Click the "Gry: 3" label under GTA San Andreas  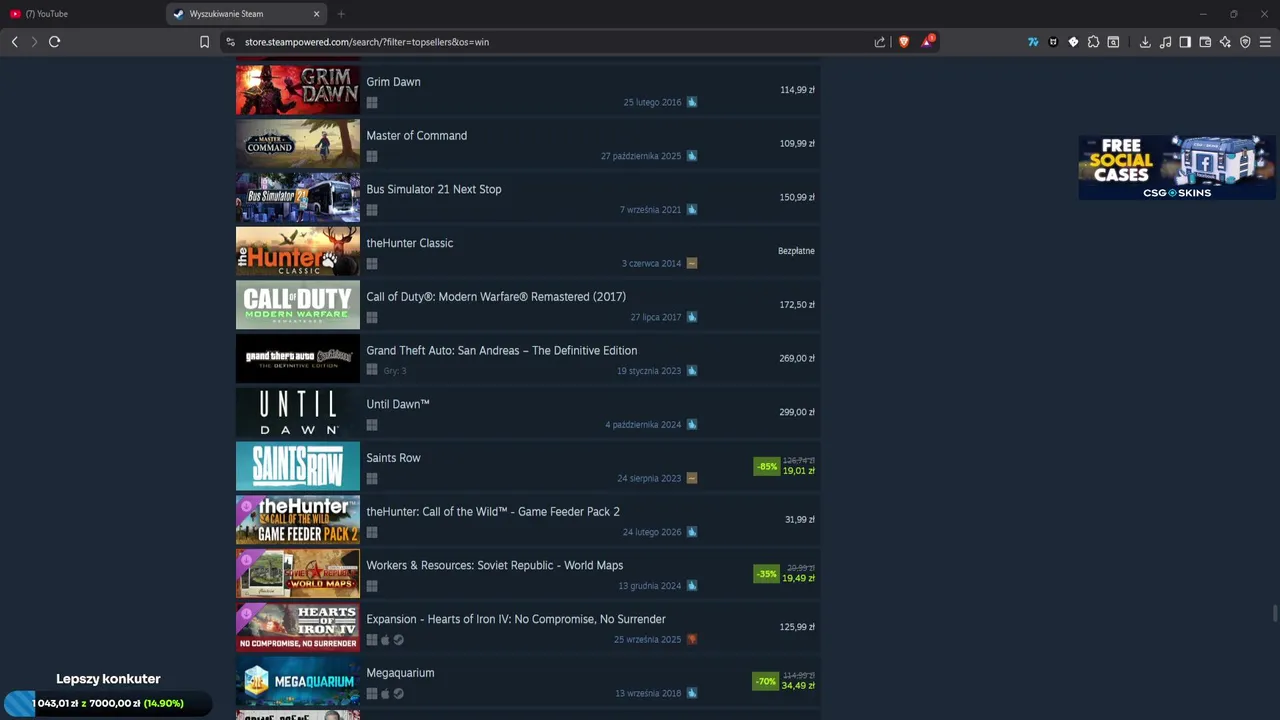[395, 371]
